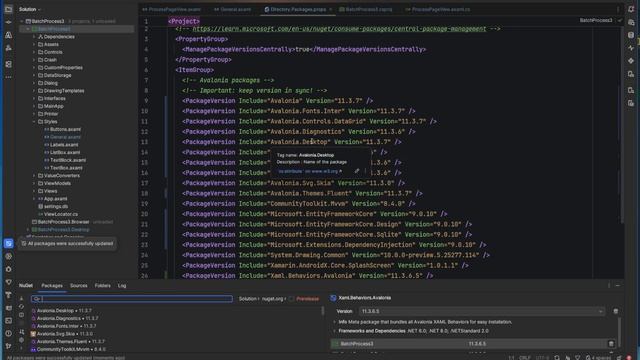This screenshot has width=640, height=360.
Task: Open the Problems tool window icon
Action: (x=9, y=333)
